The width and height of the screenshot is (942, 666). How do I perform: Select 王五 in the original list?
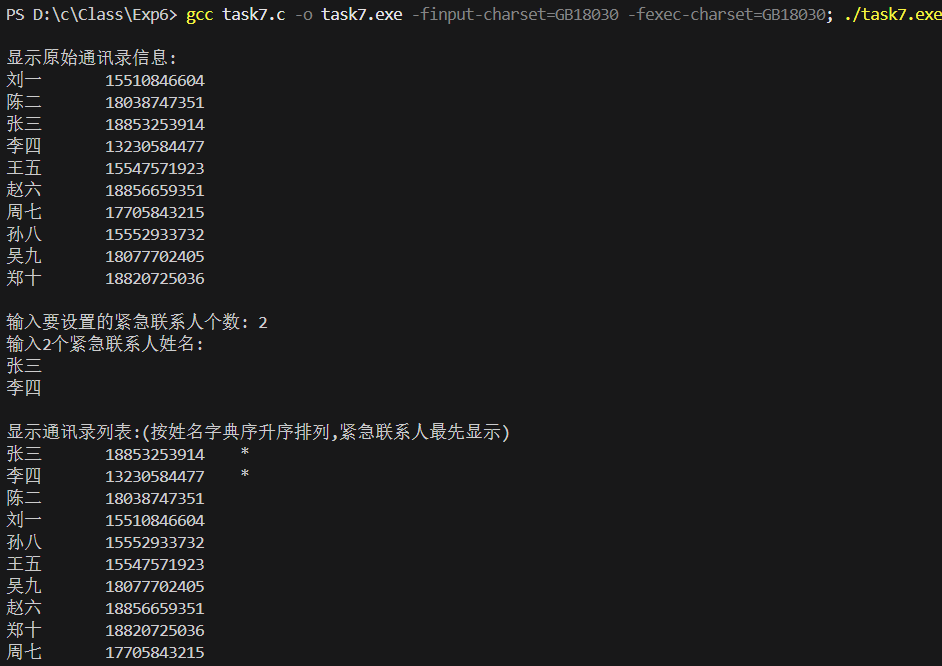point(24,168)
